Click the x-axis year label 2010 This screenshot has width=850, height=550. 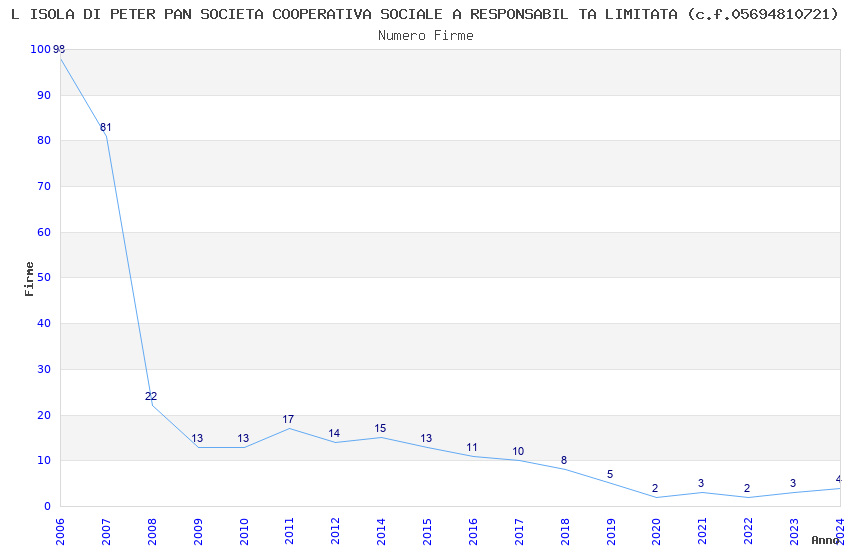tap(243, 532)
